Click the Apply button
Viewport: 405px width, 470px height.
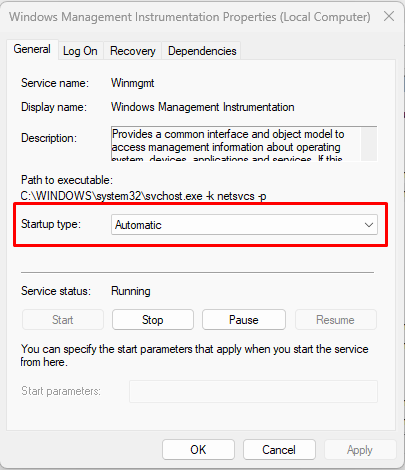[360, 450]
